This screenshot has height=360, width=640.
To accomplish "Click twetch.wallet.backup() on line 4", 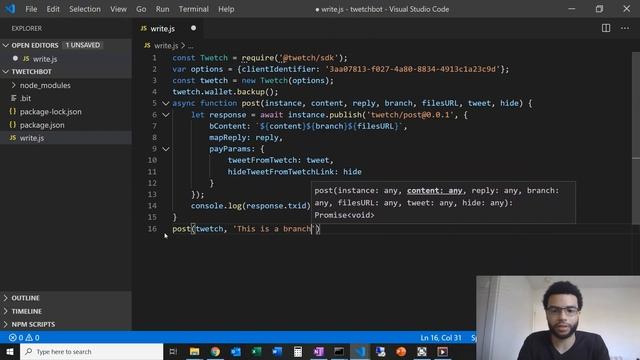I will click(225, 92).
